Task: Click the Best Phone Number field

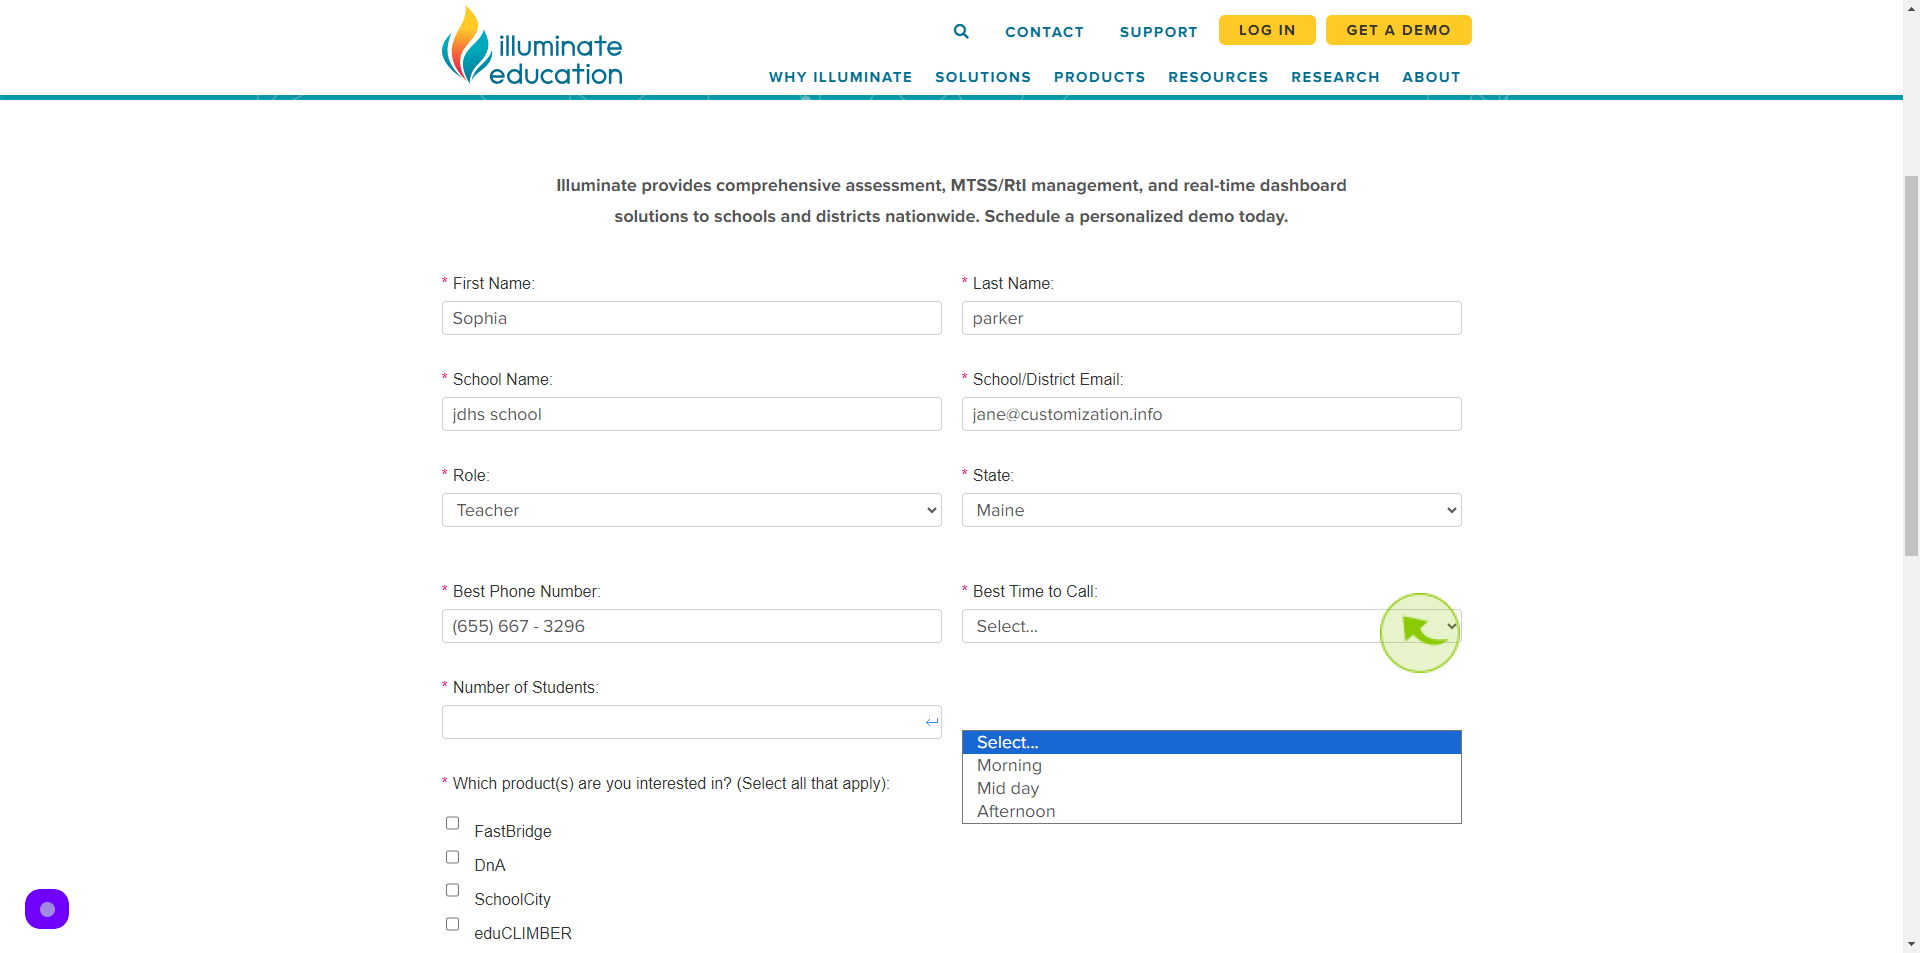Action: click(692, 626)
